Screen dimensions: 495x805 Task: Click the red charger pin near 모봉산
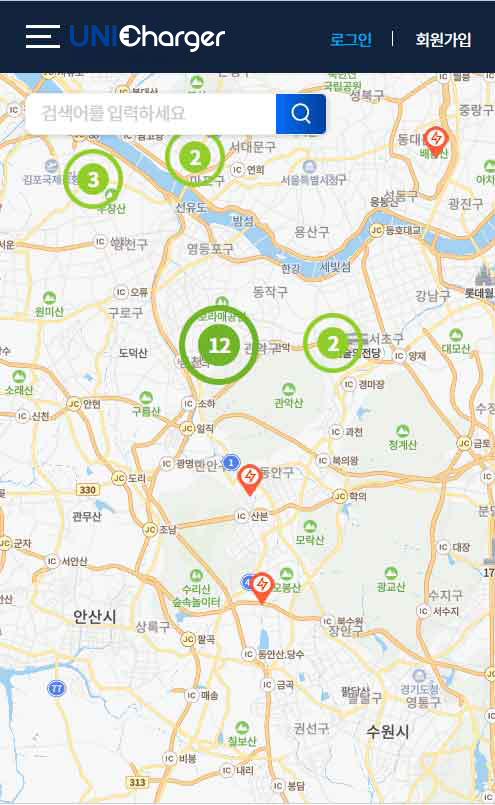coord(262,588)
